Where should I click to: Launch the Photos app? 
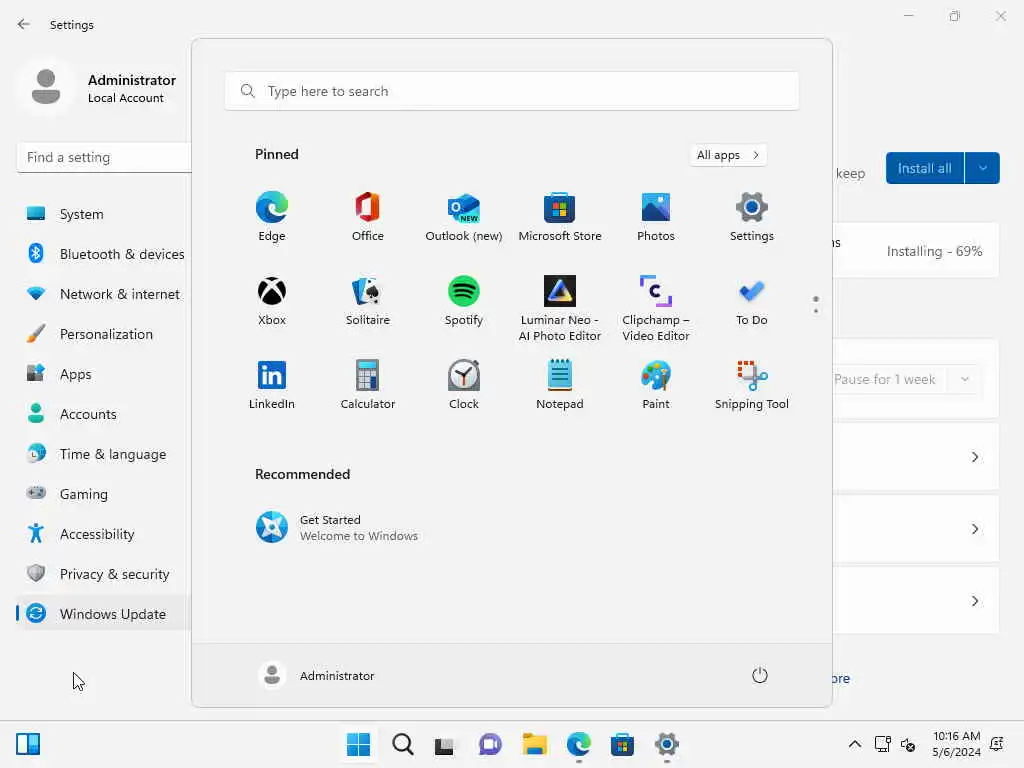[x=656, y=217]
